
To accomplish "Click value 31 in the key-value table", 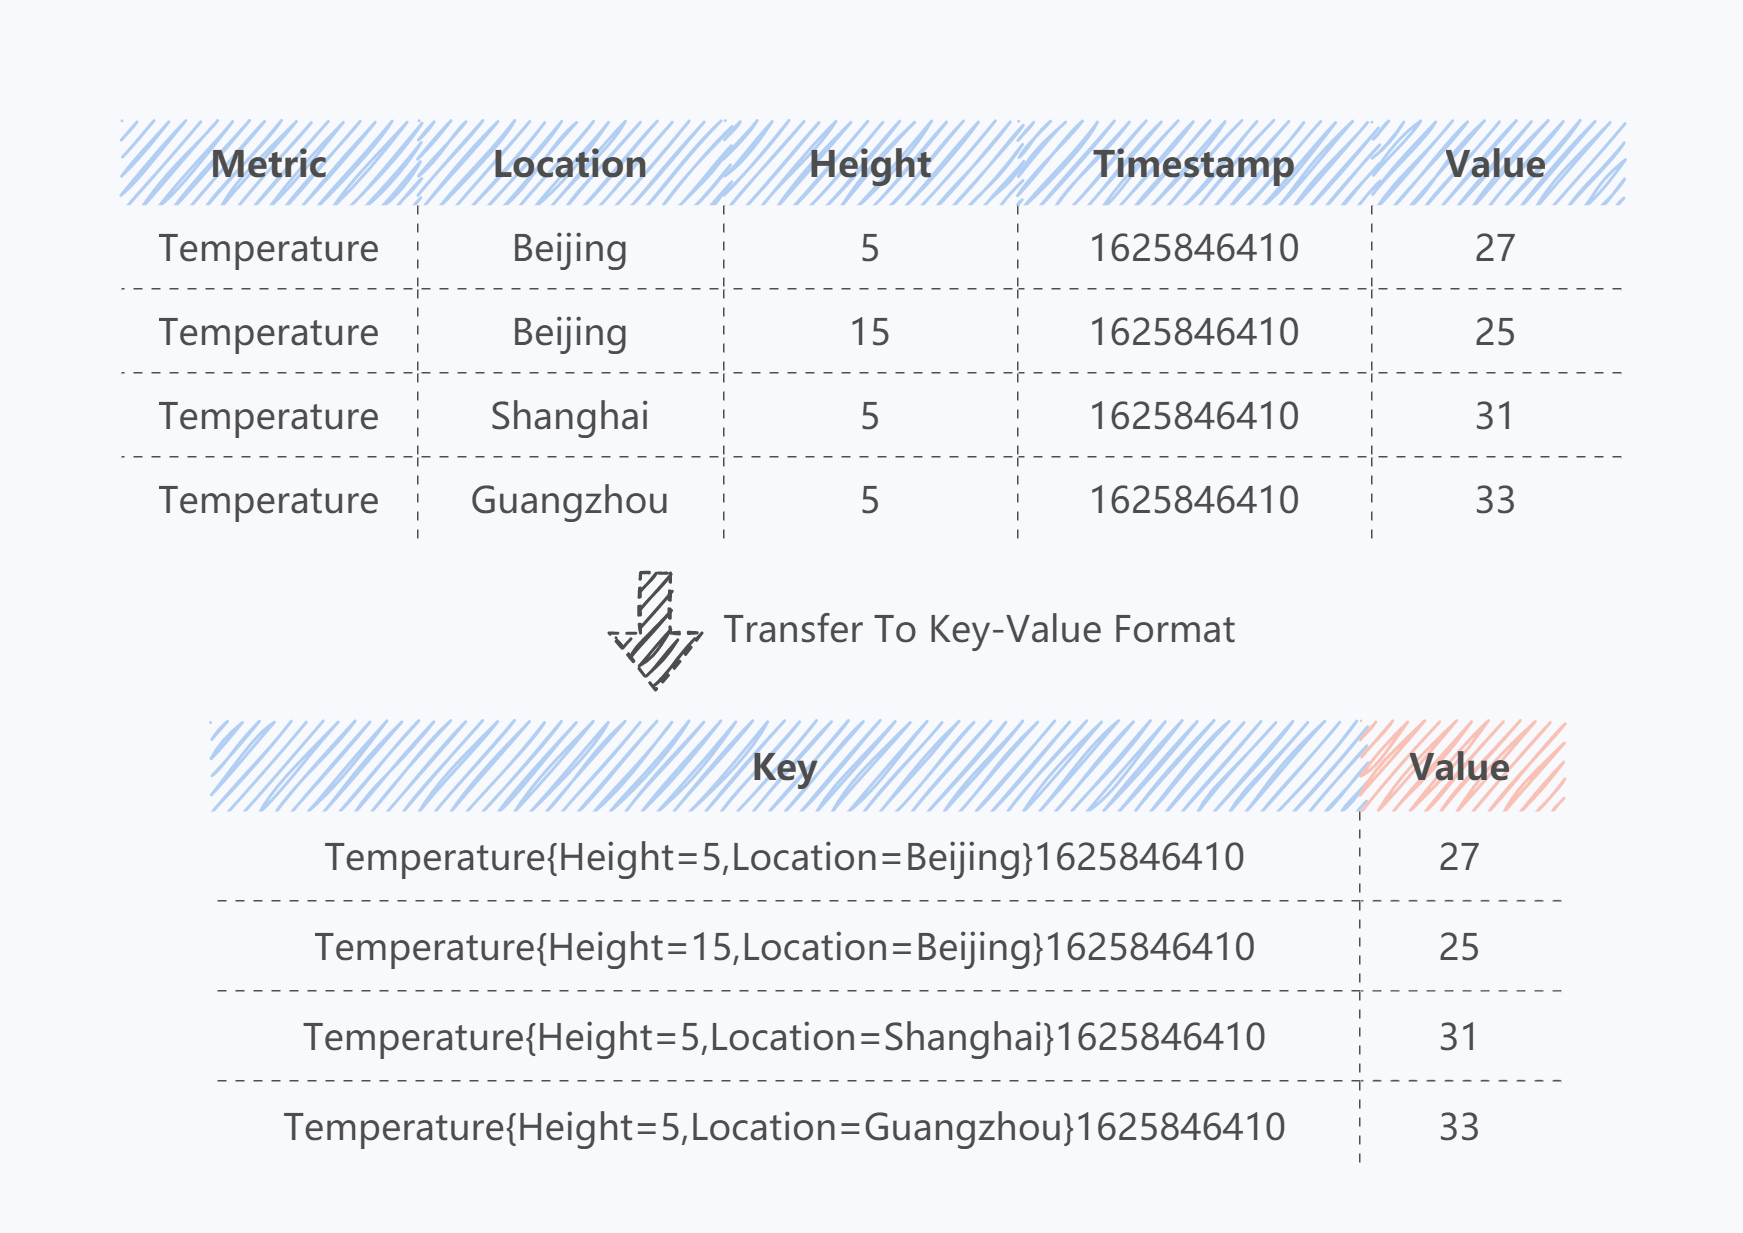I will pyautogui.click(x=1459, y=1037).
